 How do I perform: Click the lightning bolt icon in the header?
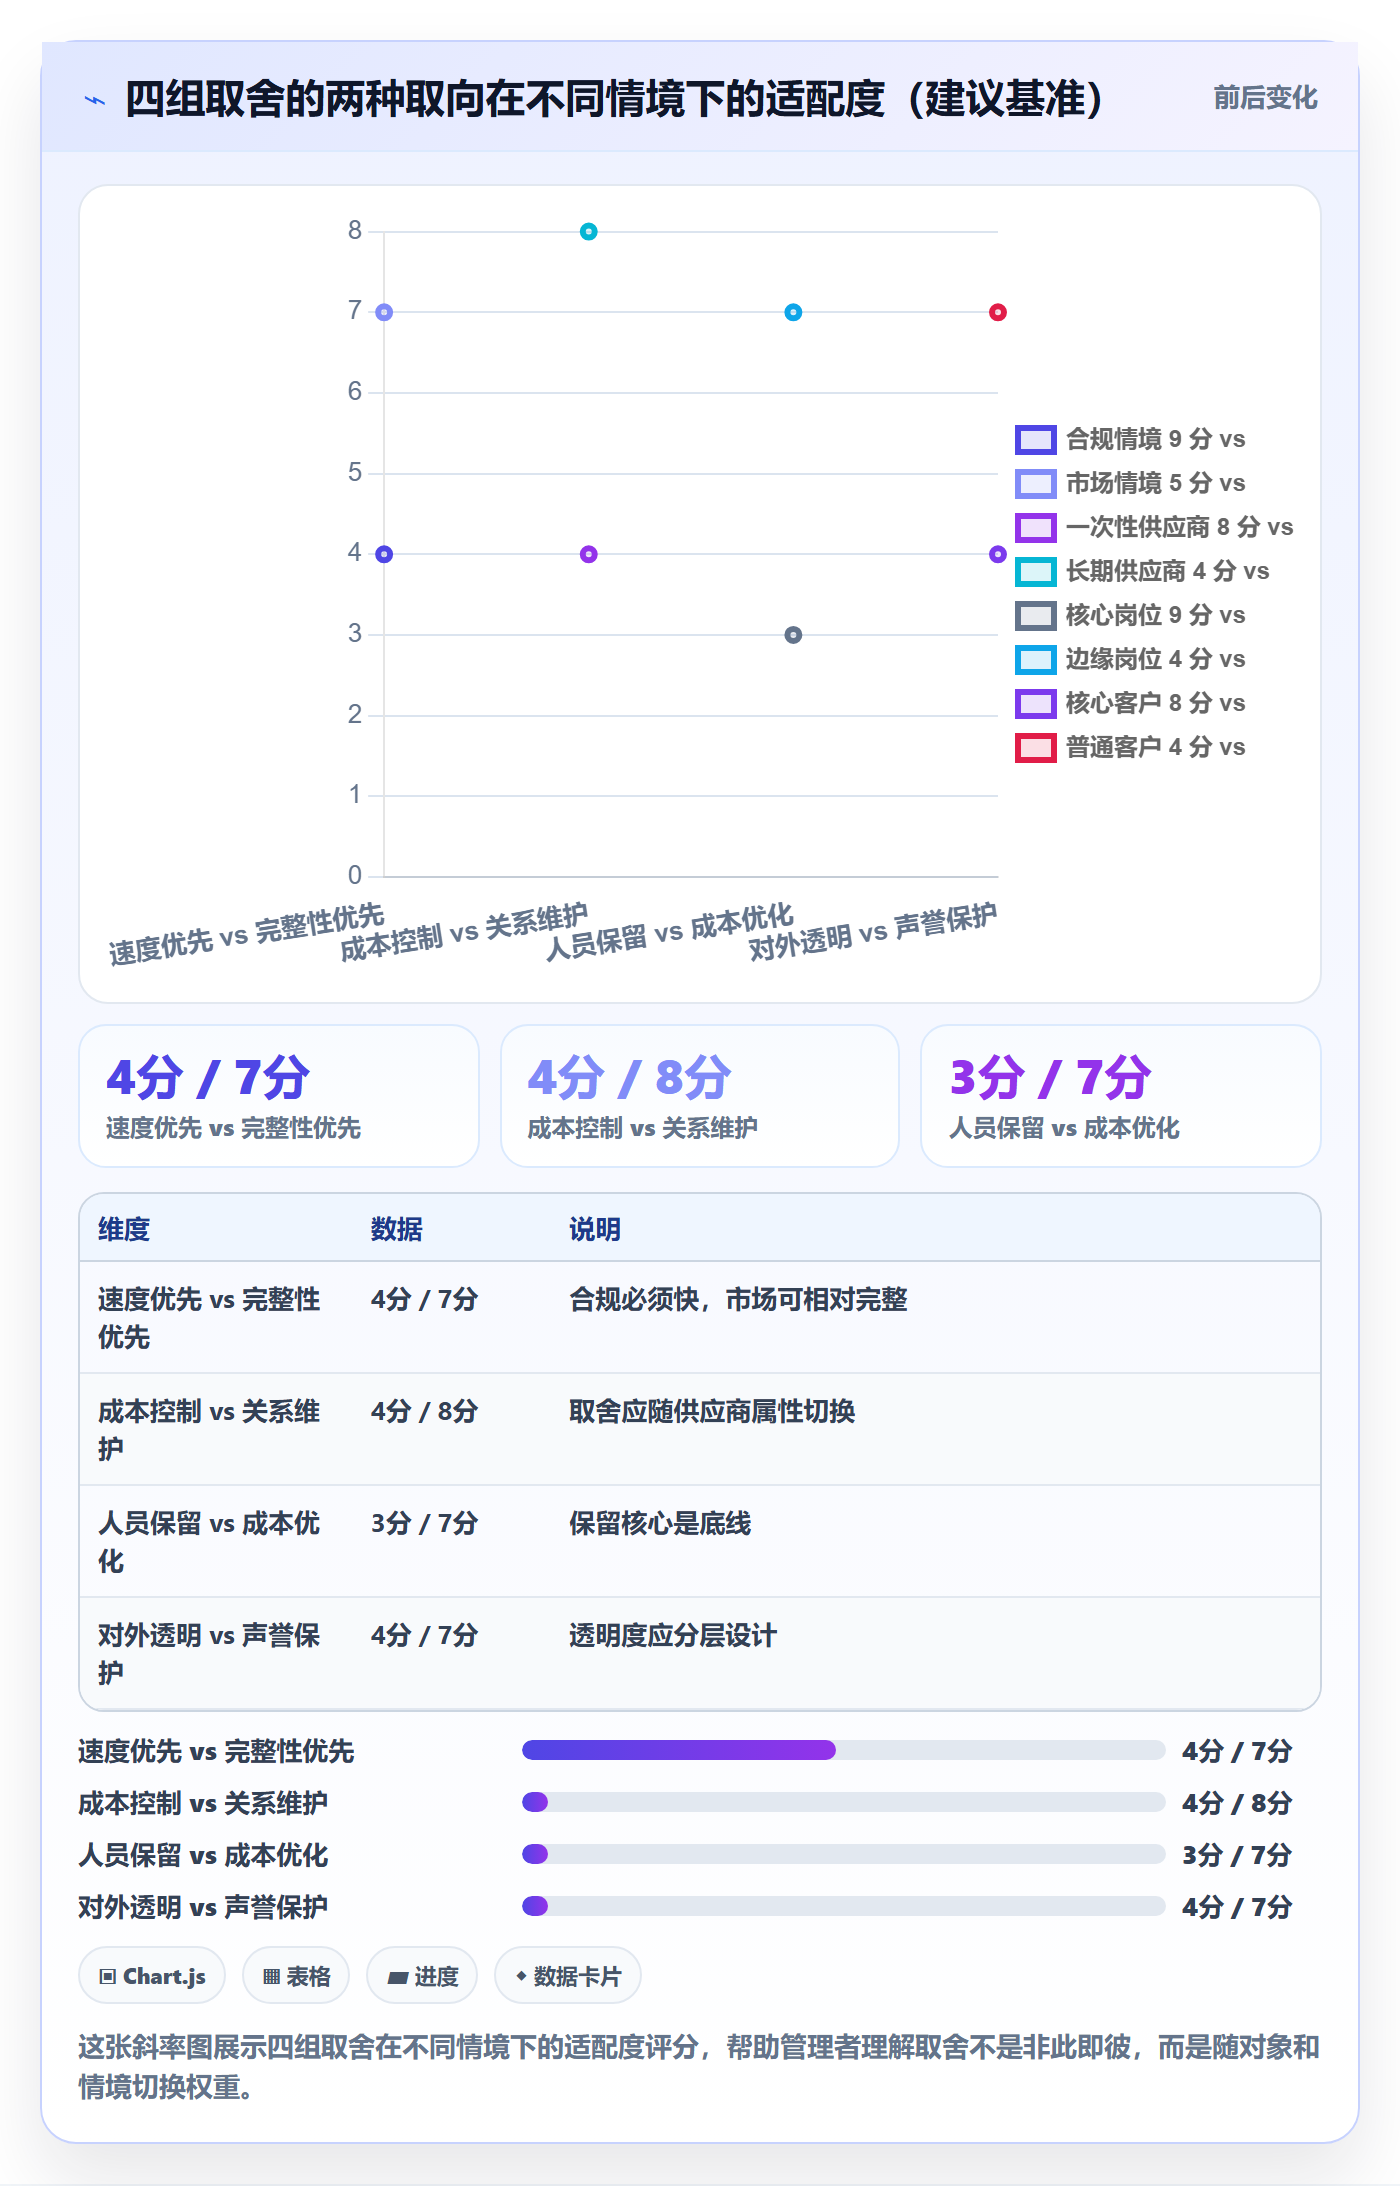(95, 100)
